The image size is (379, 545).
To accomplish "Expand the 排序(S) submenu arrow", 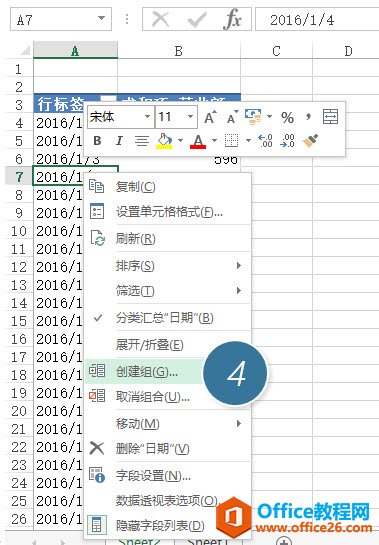I will (239, 266).
